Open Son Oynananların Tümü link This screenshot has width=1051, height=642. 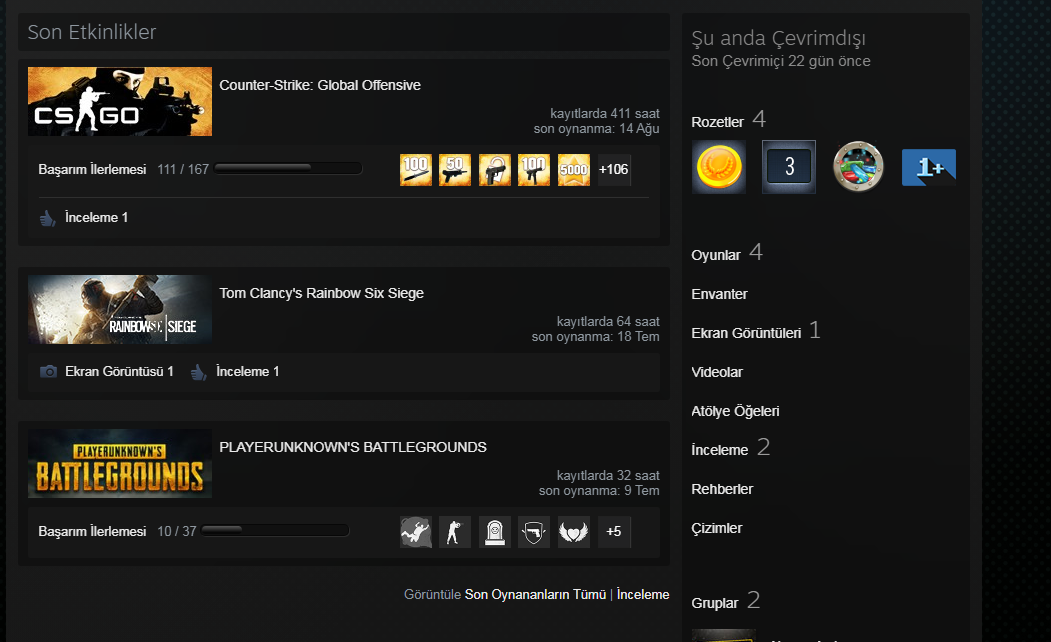click(536, 594)
